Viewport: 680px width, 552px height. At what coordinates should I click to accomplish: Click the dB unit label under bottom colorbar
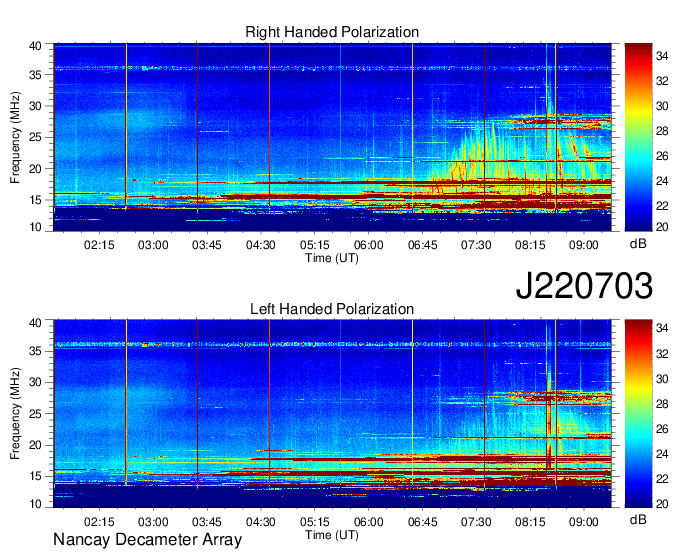(x=638, y=520)
